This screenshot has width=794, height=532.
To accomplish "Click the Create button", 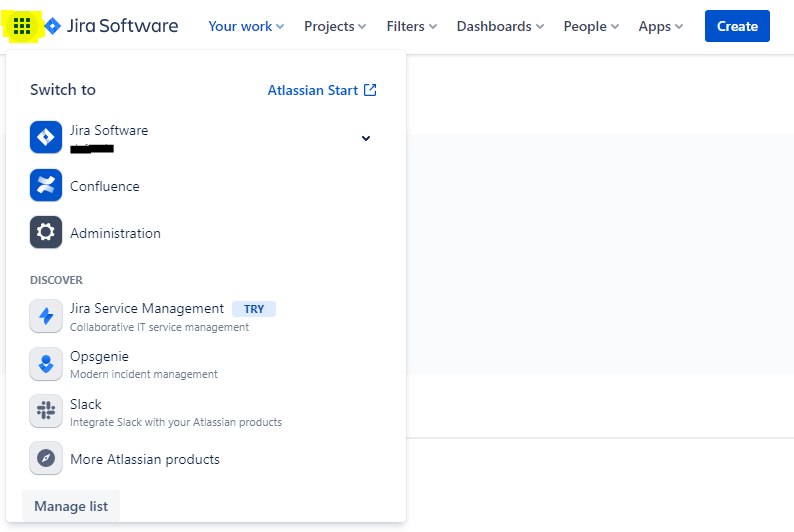I will [737, 26].
